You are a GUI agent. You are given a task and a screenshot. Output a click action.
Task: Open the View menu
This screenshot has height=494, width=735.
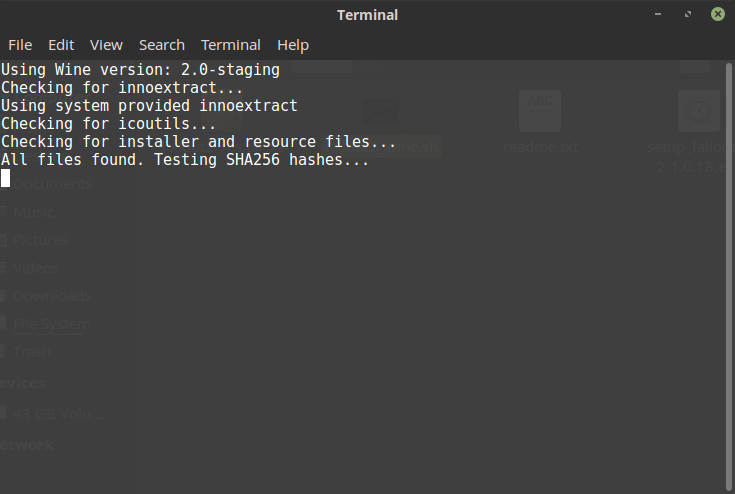pyautogui.click(x=106, y=45)
